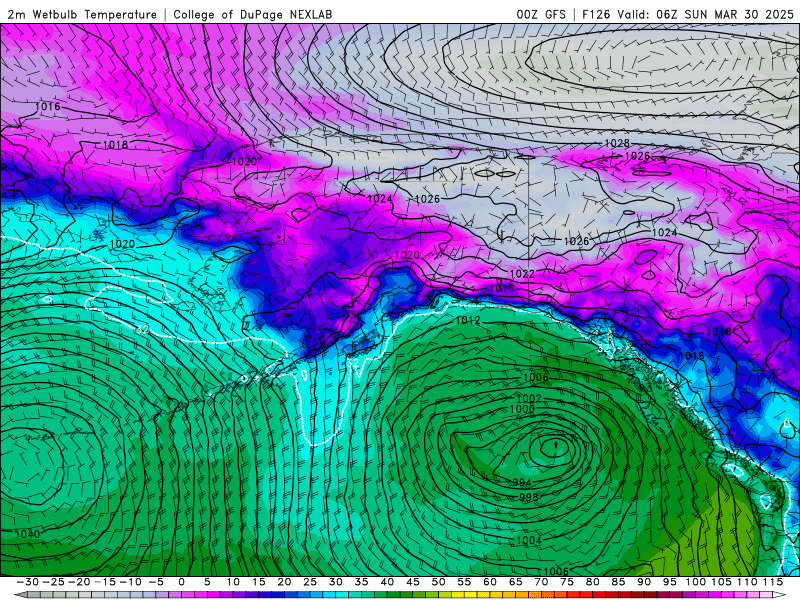Click the color bar label 25
Screen dimensions: 800x600
tap(310, 582)
